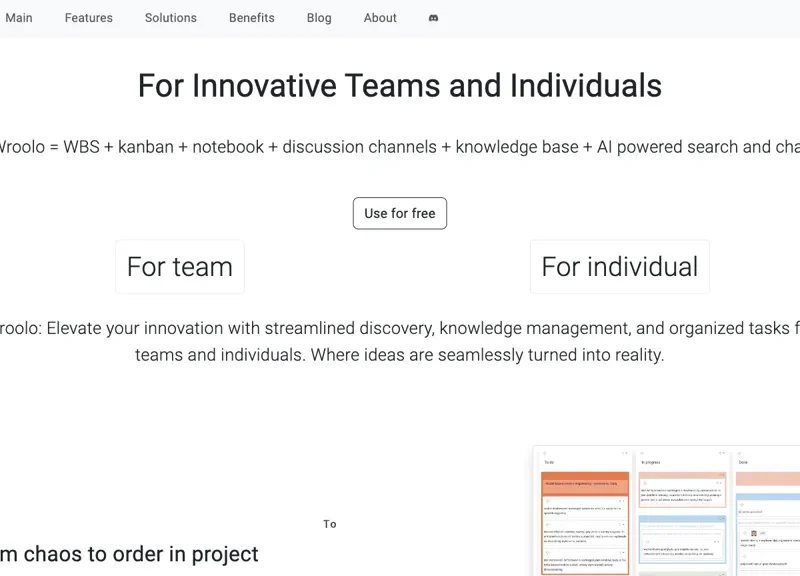Click the dark orange card in To do
Screen dimensions: 800x576
tap(586, 483)
